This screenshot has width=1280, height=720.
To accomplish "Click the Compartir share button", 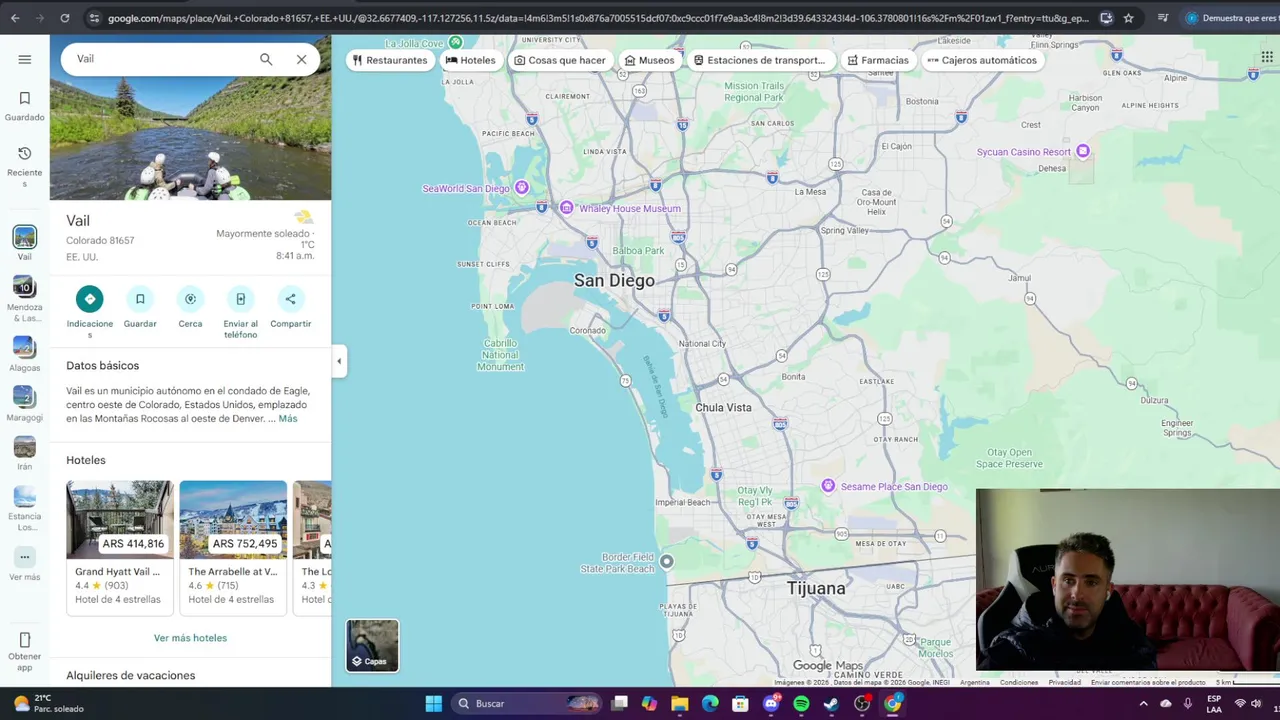I will tap(290, 299).
